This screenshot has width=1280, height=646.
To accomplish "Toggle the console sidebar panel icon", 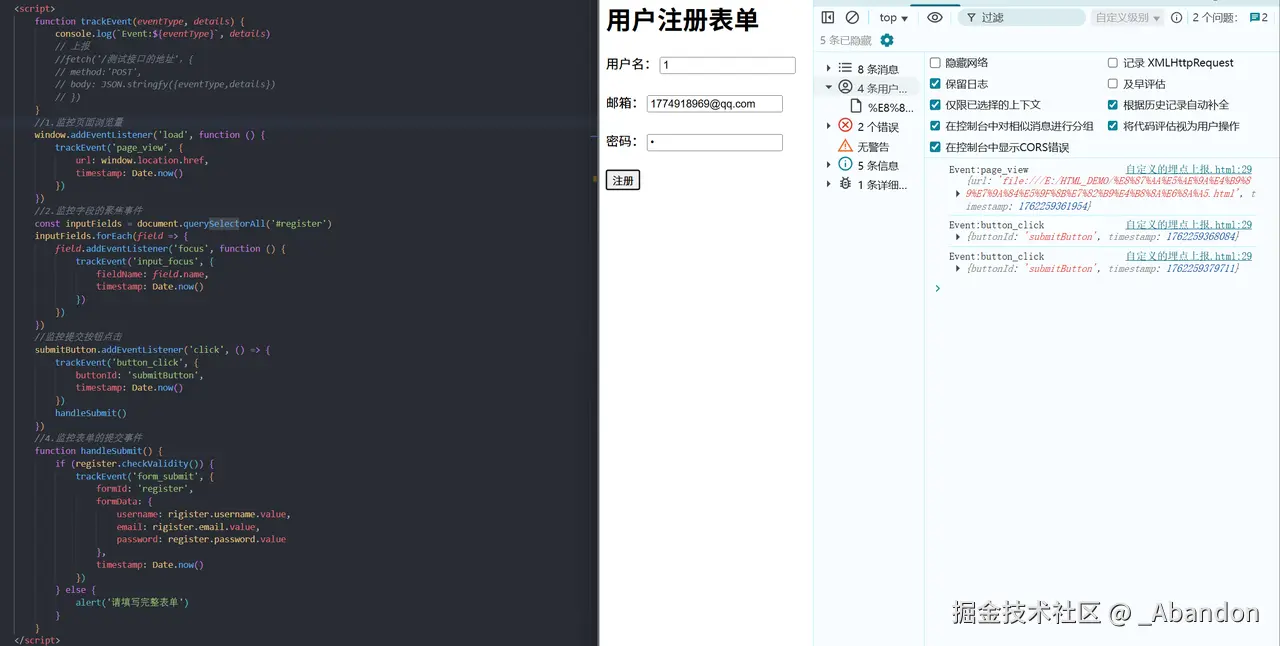I will (828, 17).
